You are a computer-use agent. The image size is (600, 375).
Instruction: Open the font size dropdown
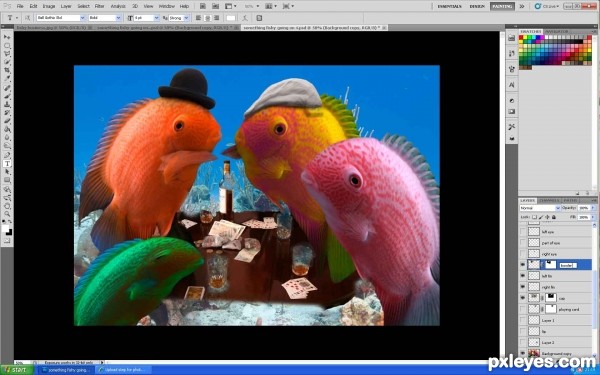pos(156,18)
